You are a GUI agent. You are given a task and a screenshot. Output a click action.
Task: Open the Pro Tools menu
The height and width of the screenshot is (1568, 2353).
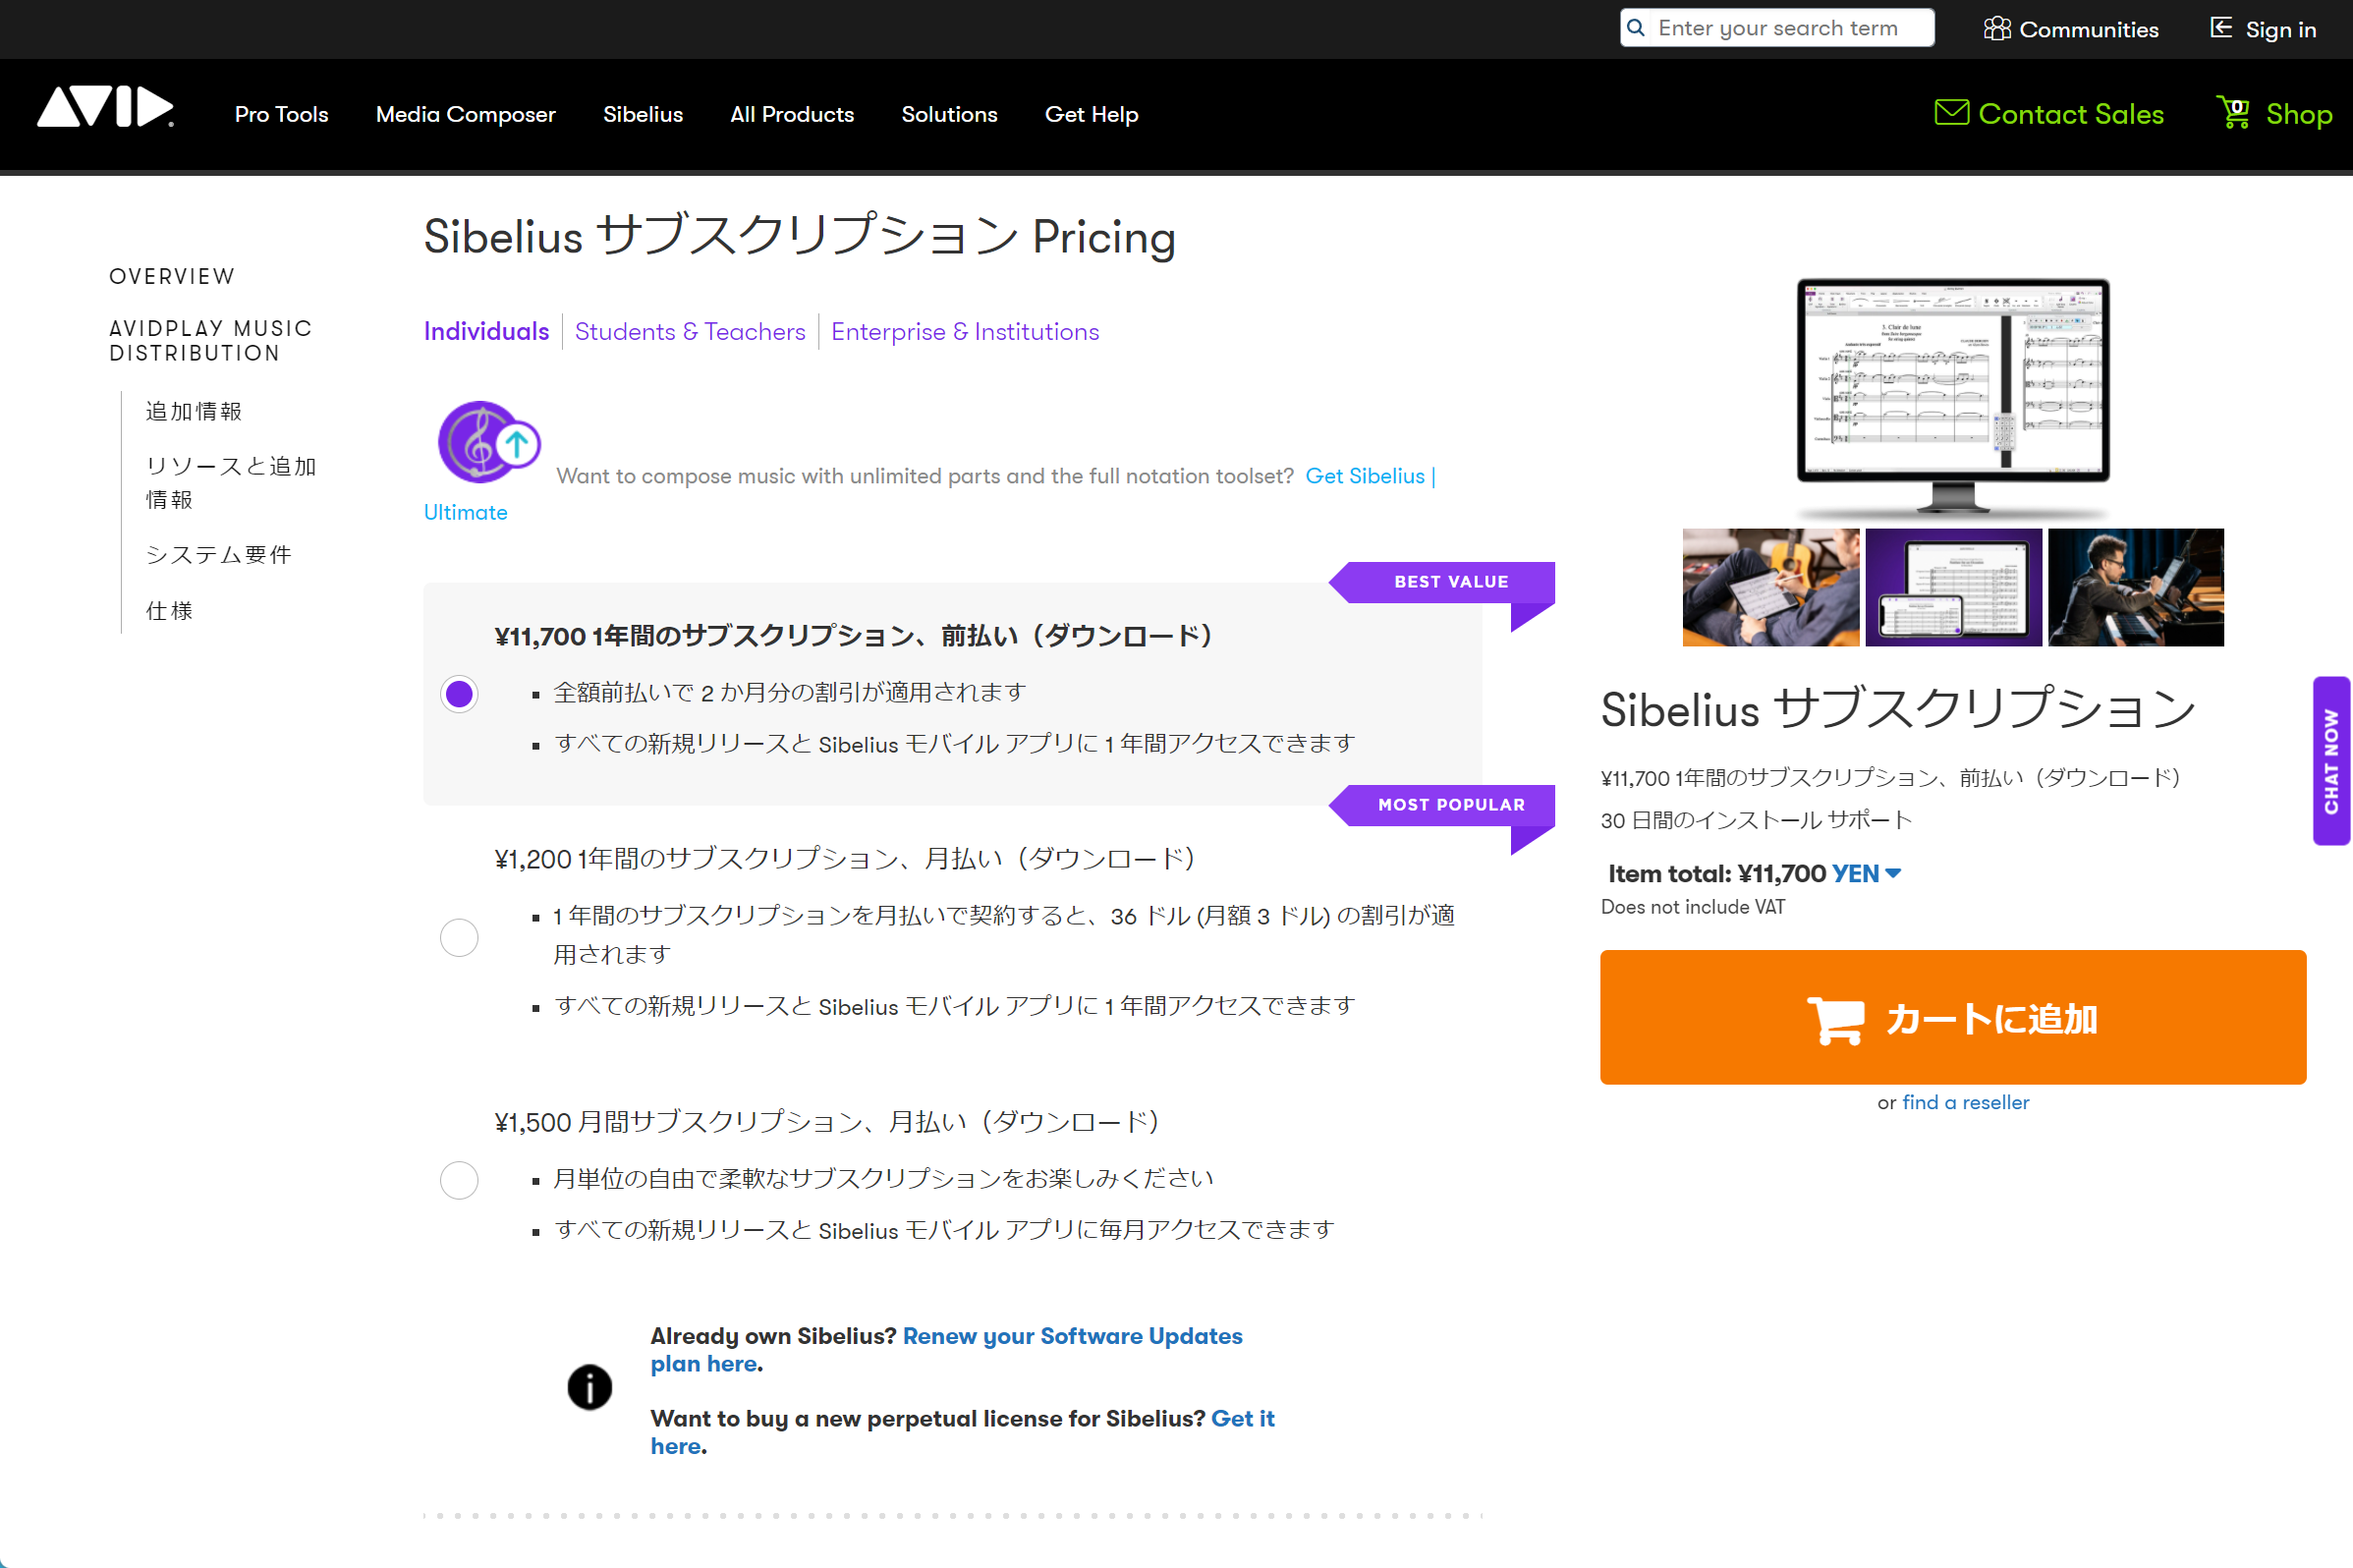(x=282, y=114)
